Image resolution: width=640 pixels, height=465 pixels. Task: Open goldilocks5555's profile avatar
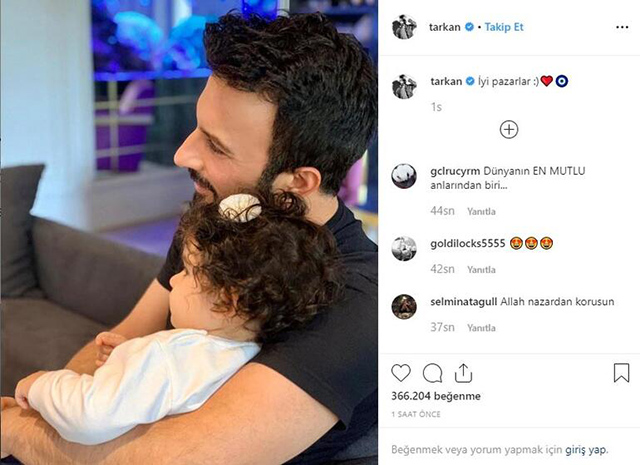pos(404,248)
